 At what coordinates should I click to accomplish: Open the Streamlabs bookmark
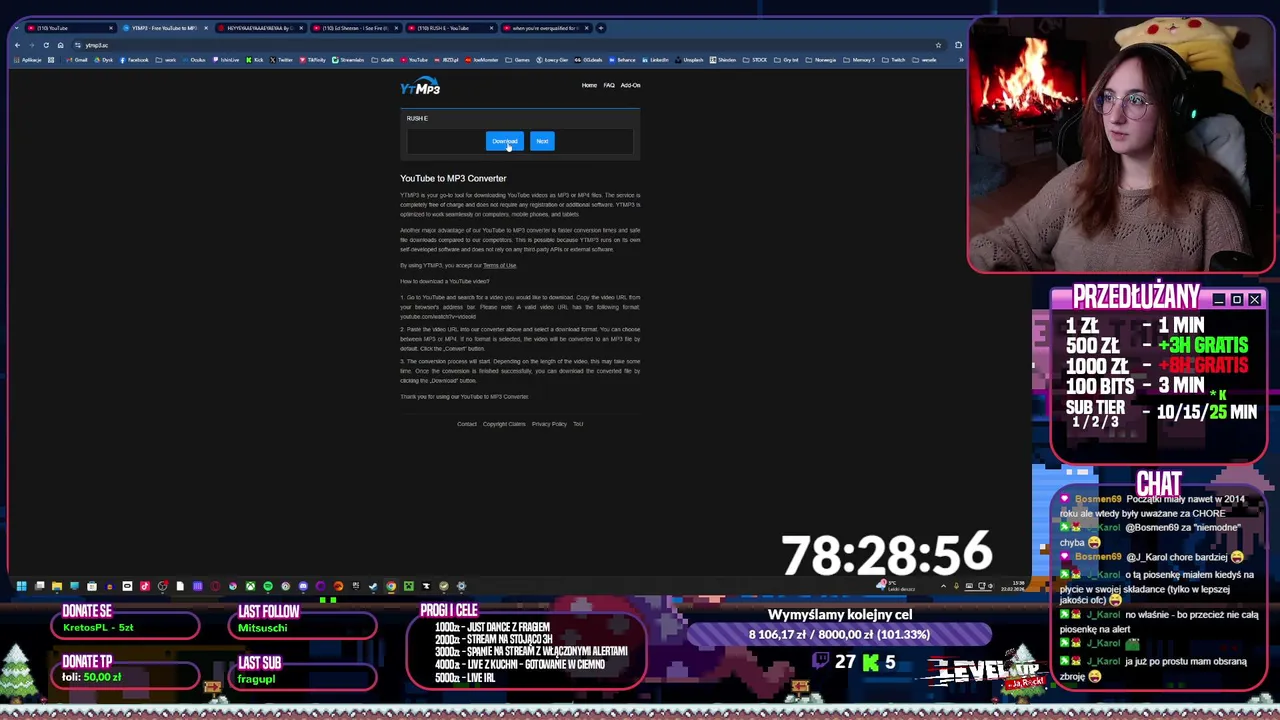(348, 60)
